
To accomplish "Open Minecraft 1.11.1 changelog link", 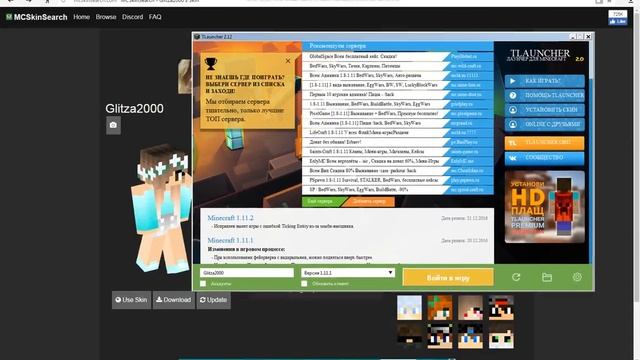I will [x=230, y=240].
